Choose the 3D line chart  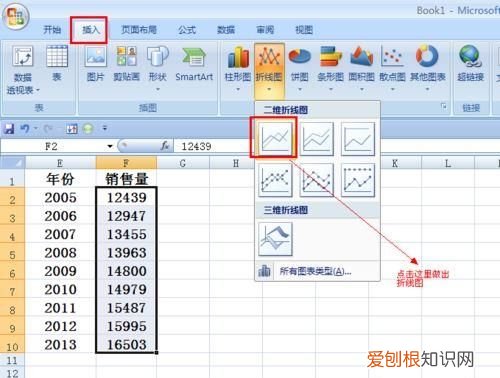pyautogui.click(x=275, y=239)
